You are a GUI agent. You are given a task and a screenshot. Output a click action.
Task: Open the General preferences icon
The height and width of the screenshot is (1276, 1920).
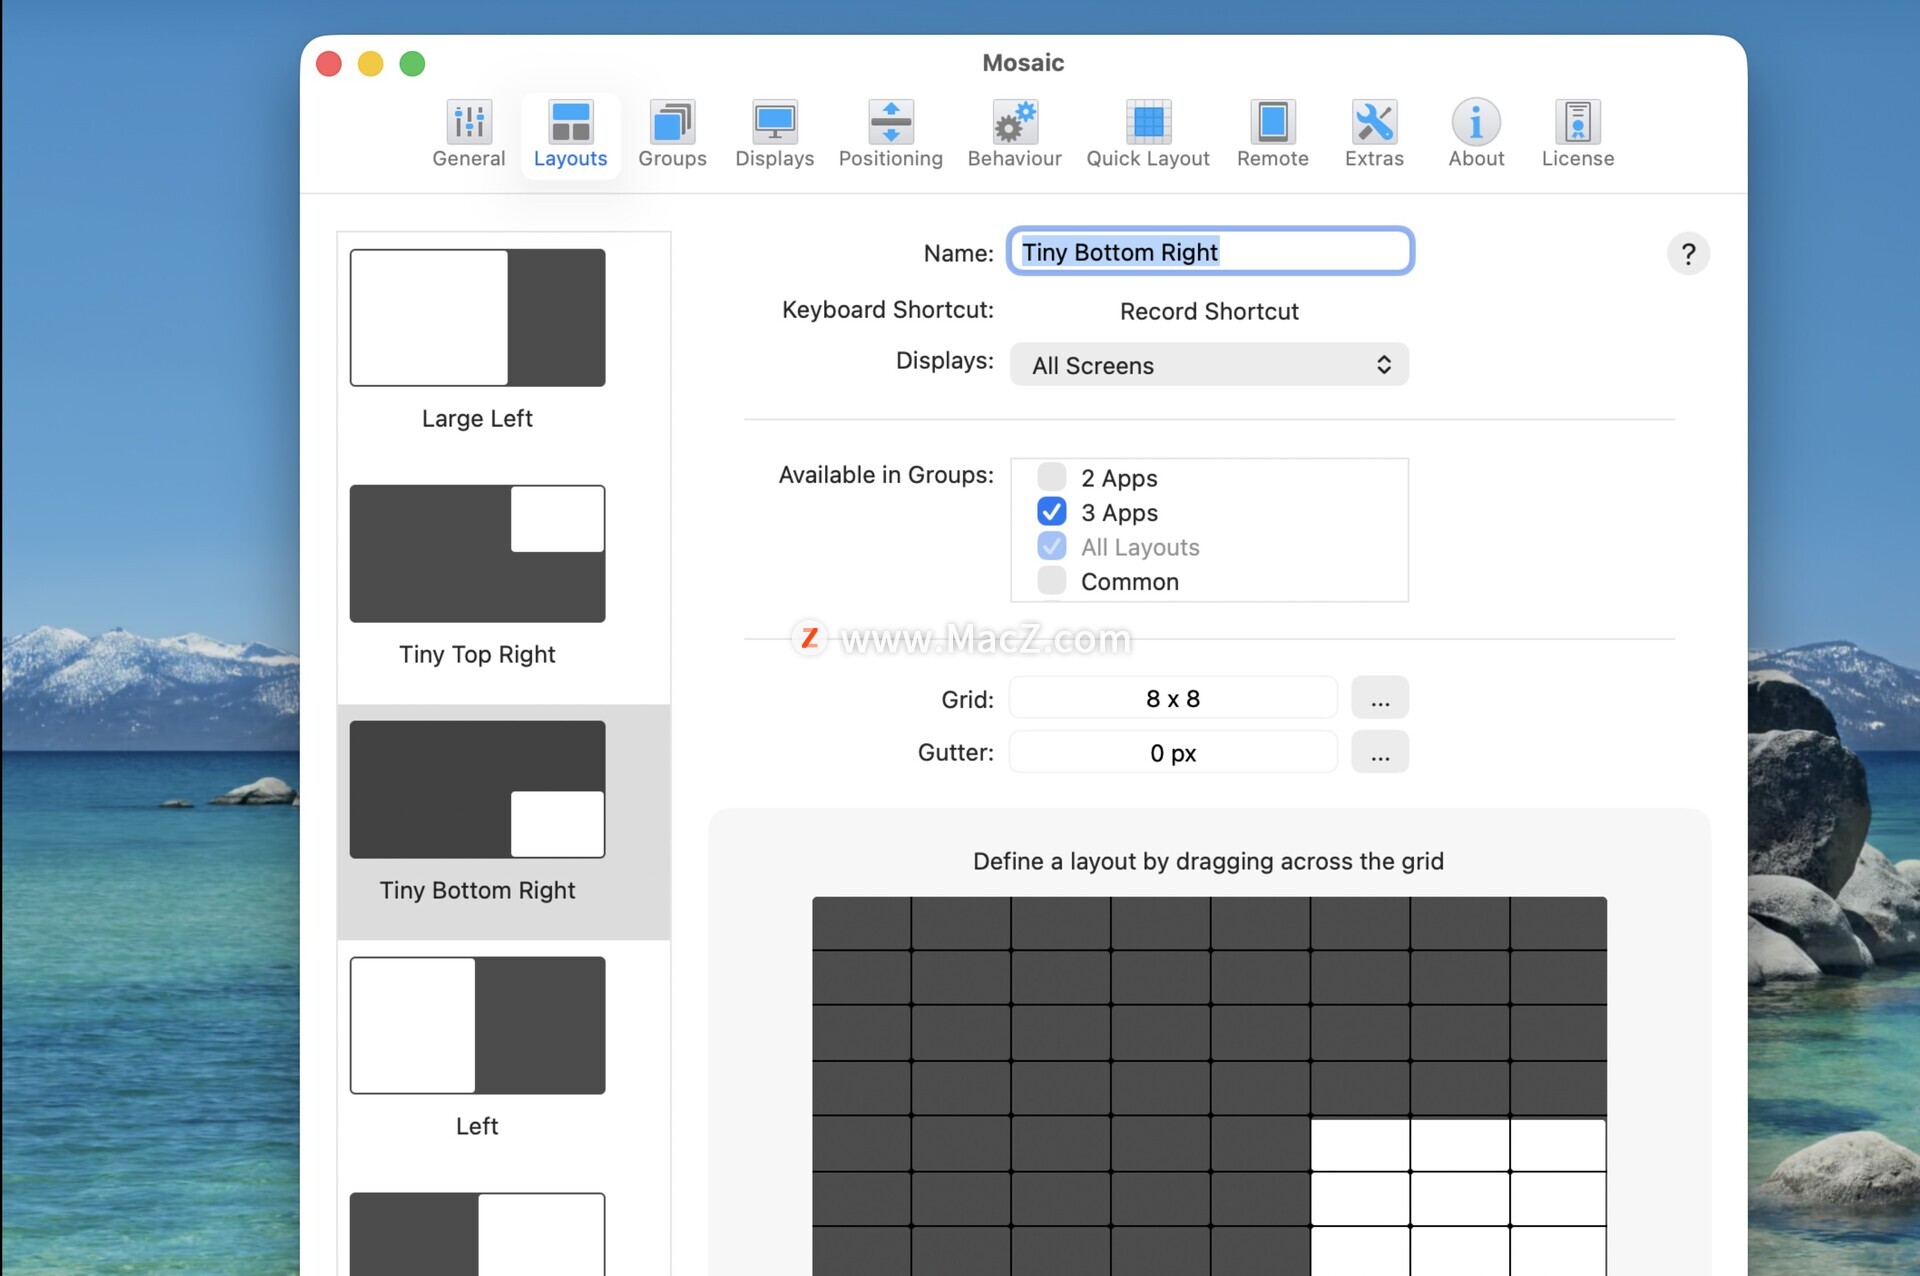[x=468, y=123]
